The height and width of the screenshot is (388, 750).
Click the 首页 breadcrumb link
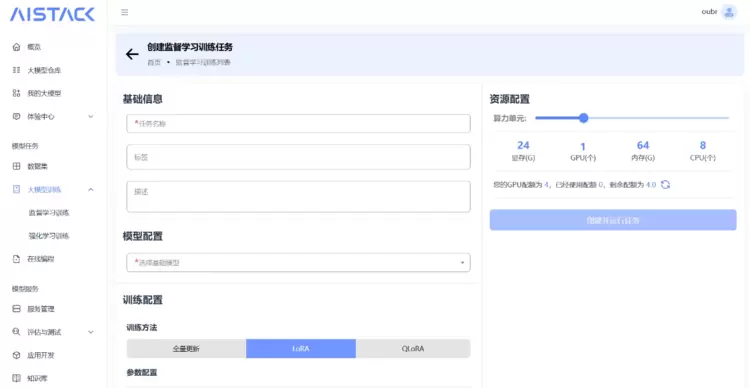click(154, 63)
